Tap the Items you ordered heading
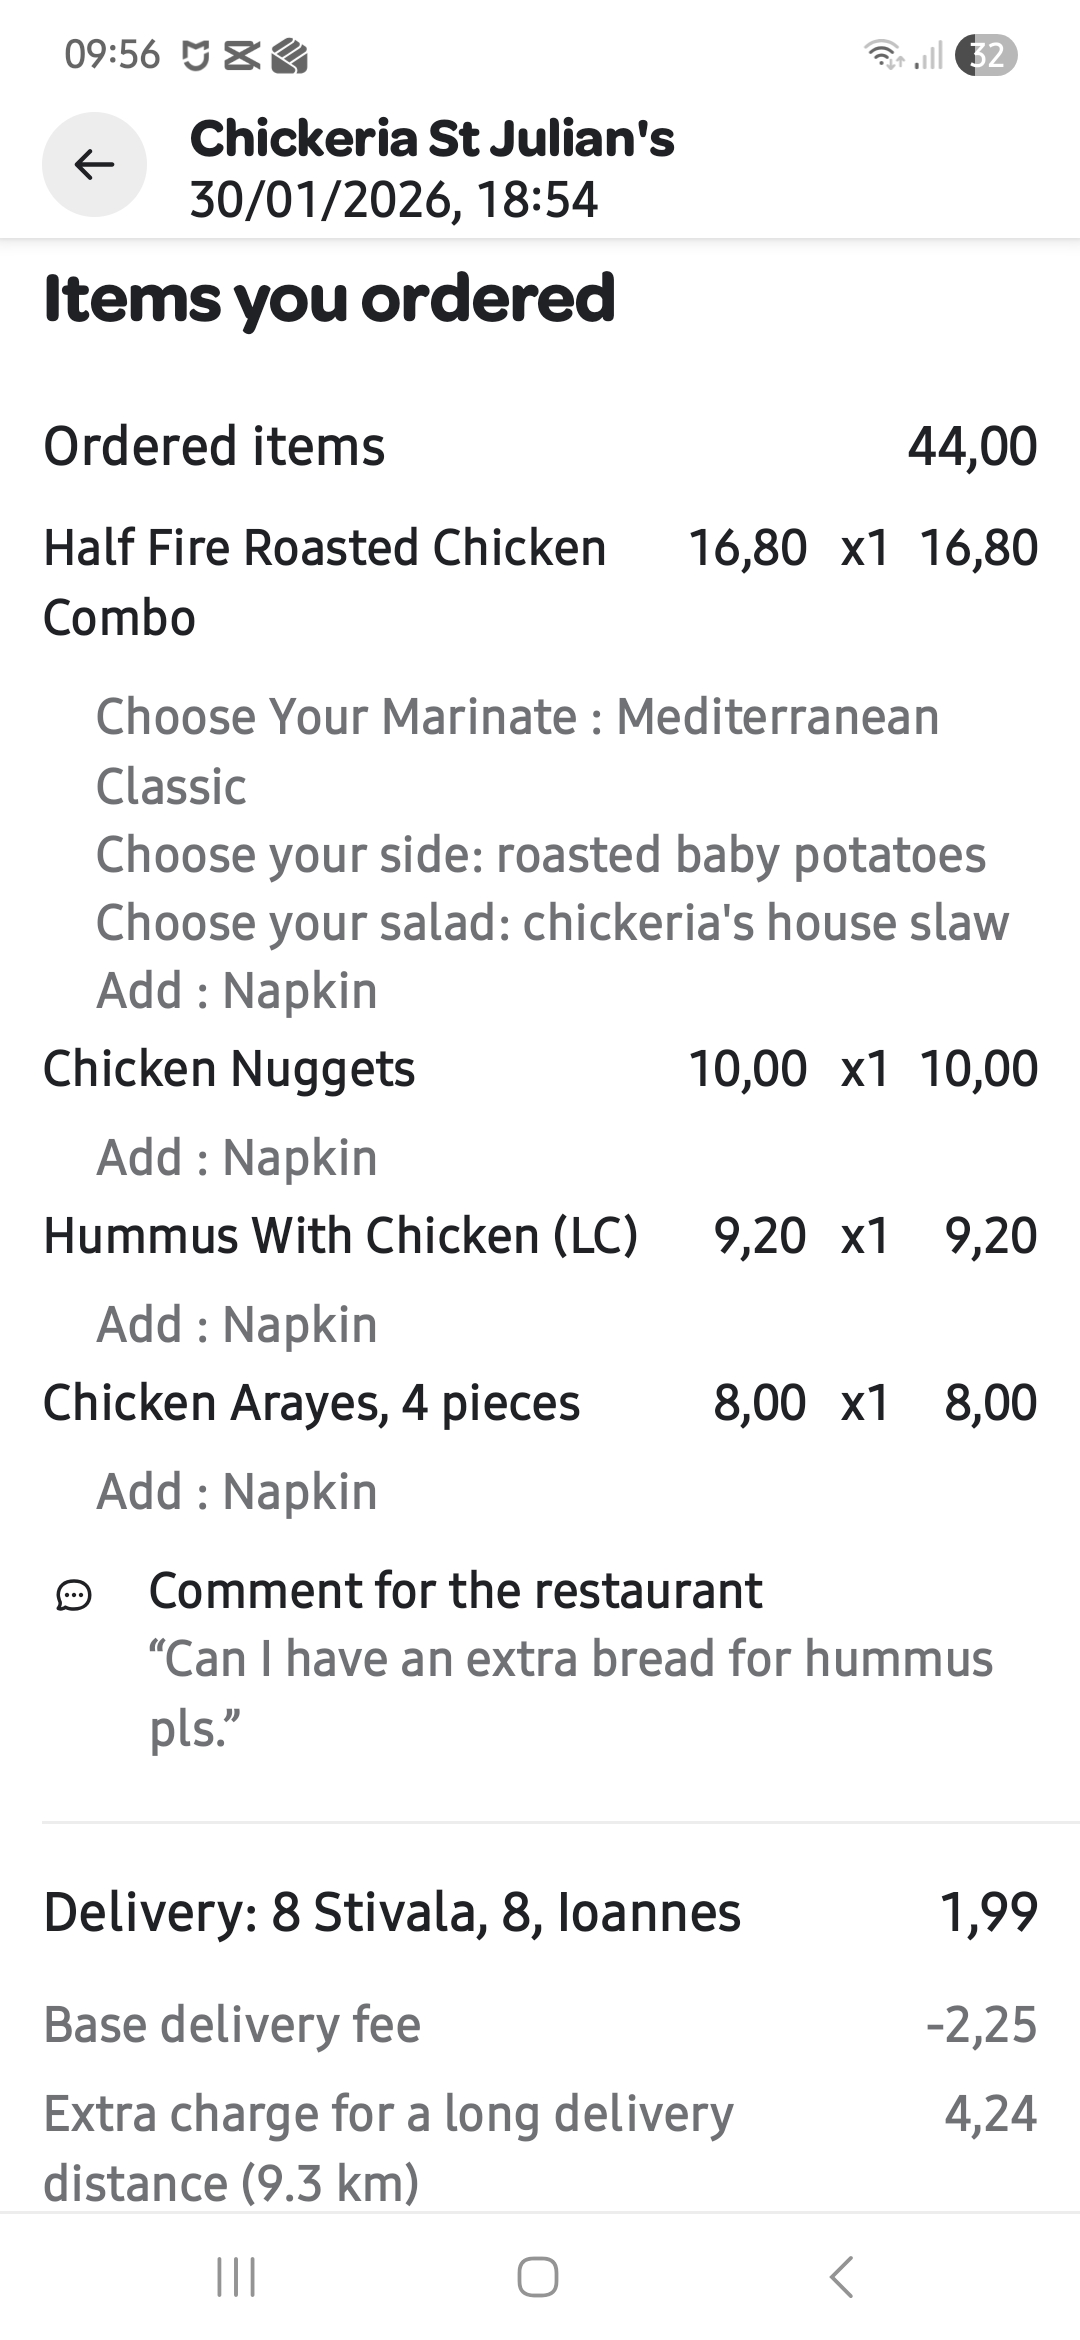The width and height of the screenshot is (1080, 2340). coord(329,298)
